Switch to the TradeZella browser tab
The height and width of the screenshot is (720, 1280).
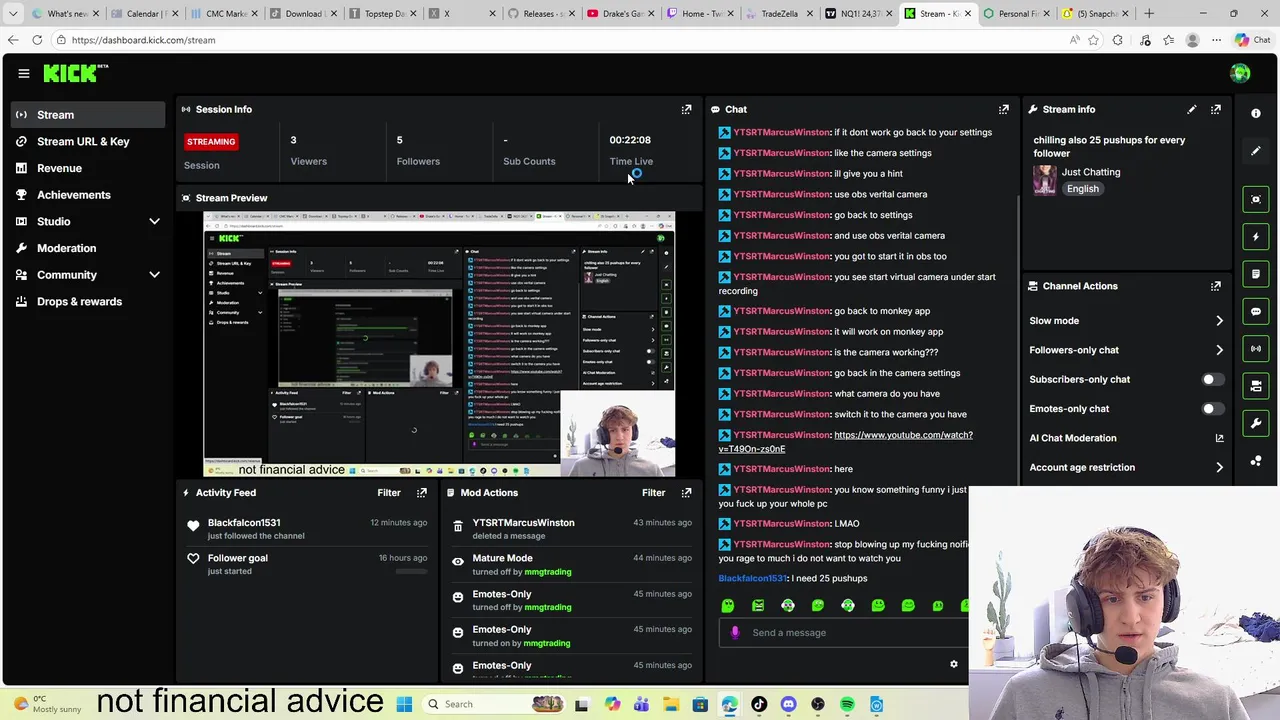coord(778,14)
